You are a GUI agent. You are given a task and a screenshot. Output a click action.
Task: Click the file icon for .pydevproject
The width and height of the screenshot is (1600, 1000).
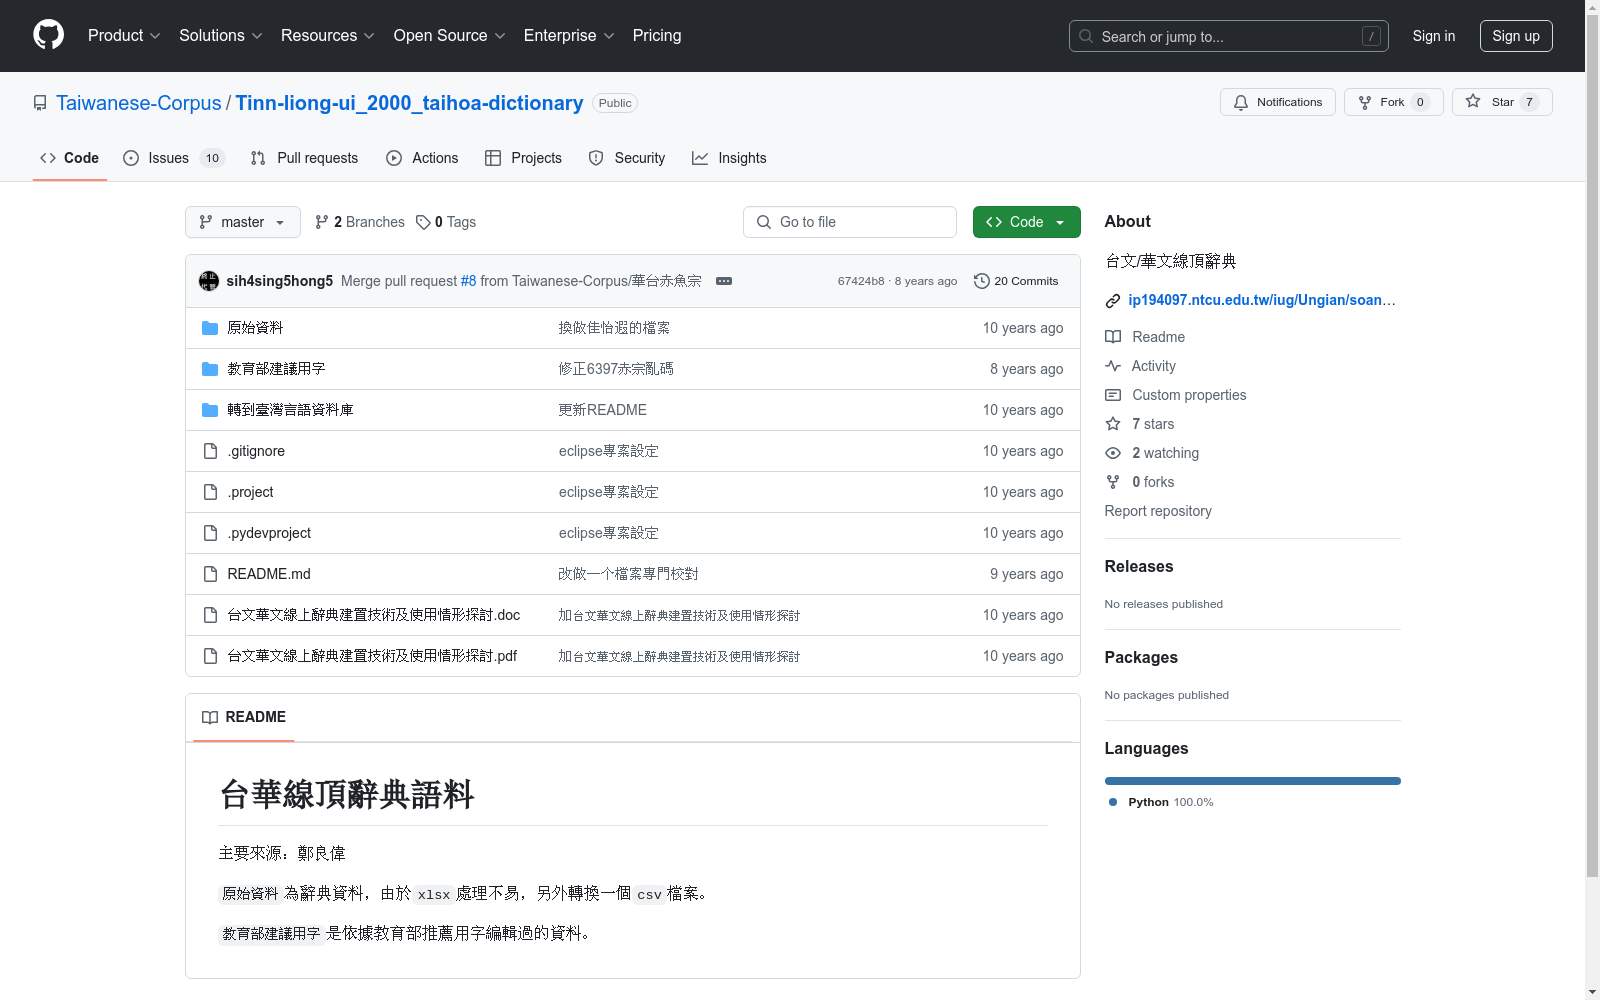[x=210, y=533]
